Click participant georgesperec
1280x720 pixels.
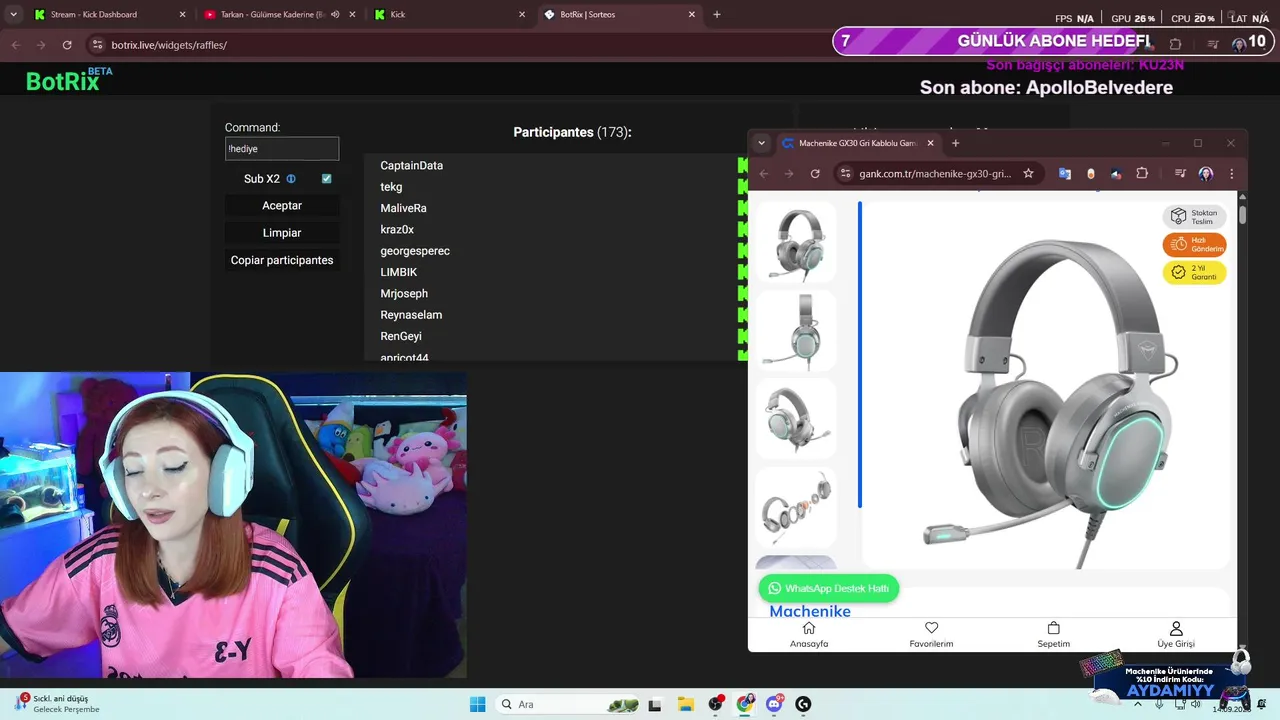415,251
